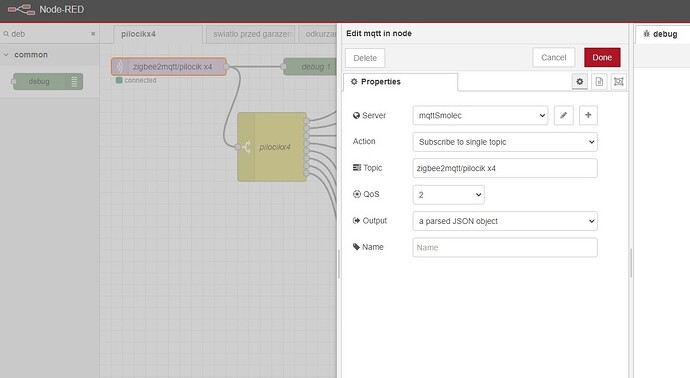Viewport: 690px width, 378px height.
Task: Click the Topic label text
Action: pyautogui.click(x=372, y=168)
